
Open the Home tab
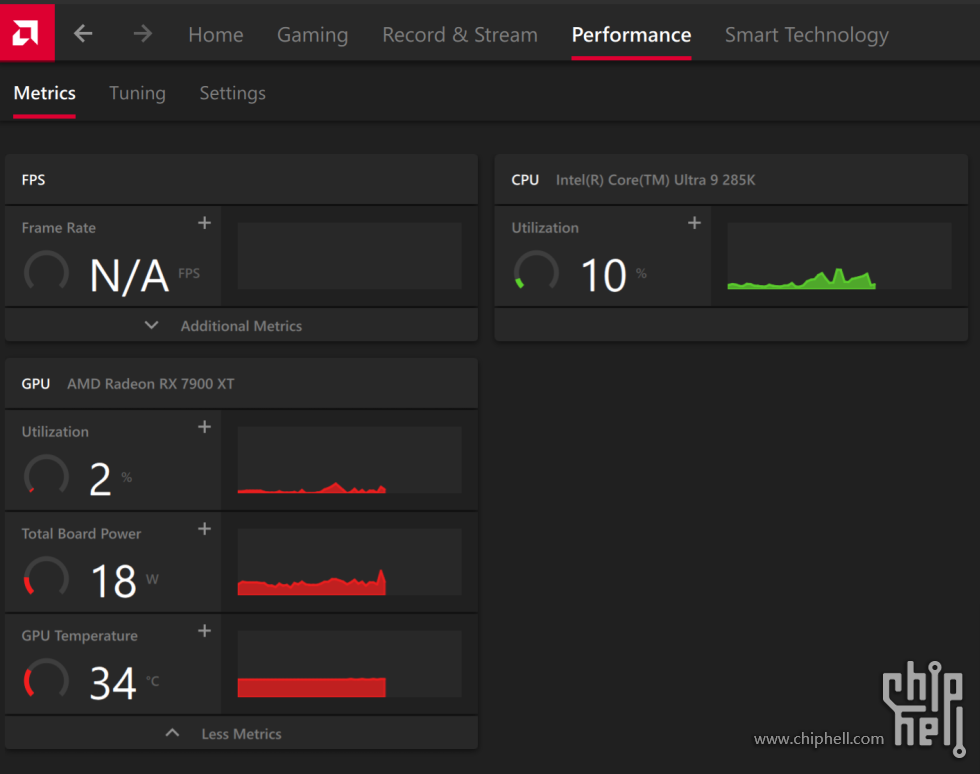click(216, 35)
